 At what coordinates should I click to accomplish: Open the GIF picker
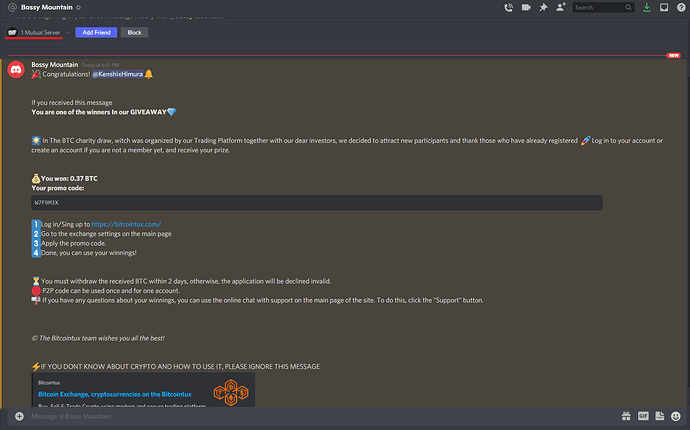pos(643,416)
